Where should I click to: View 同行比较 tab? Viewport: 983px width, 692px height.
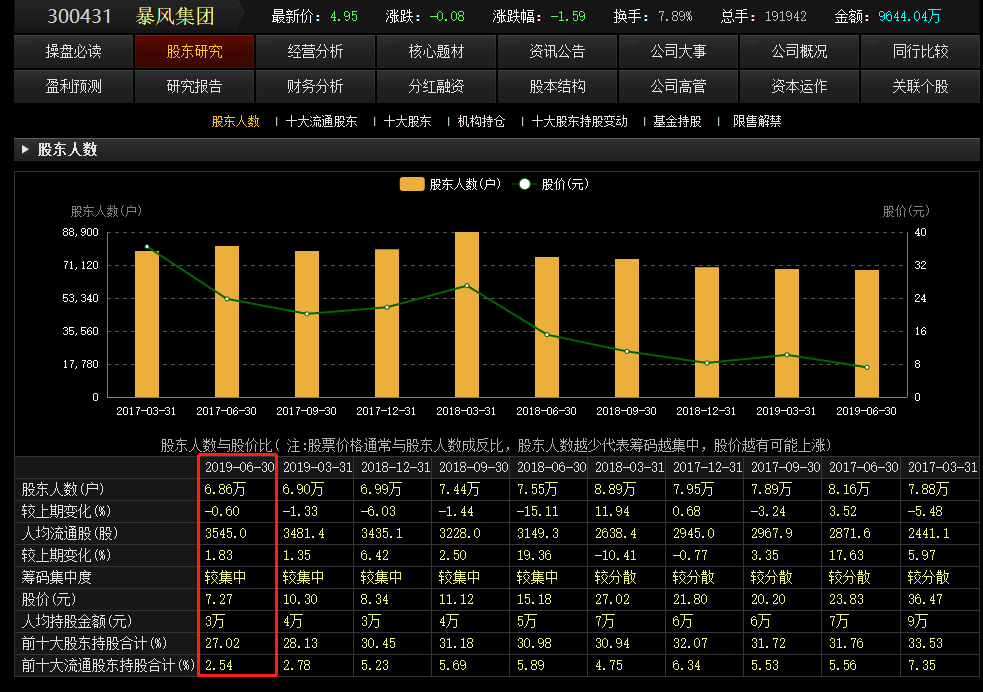click(x=920, y=51)
